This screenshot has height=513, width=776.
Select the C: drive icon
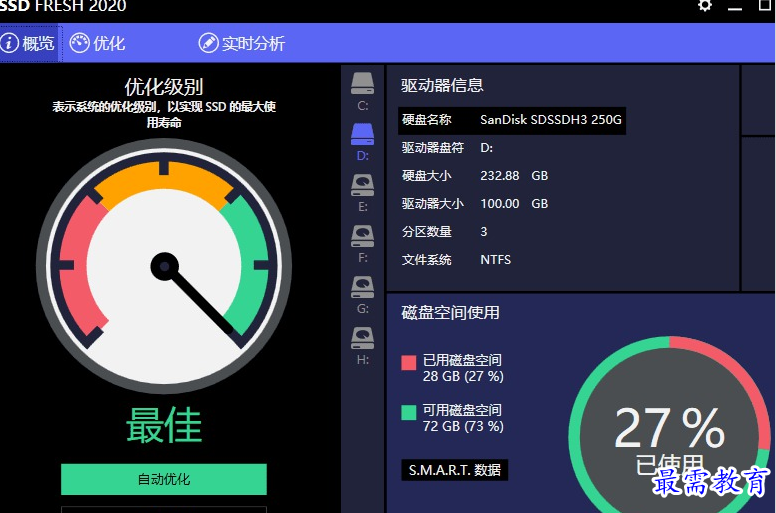coord(362,84)
